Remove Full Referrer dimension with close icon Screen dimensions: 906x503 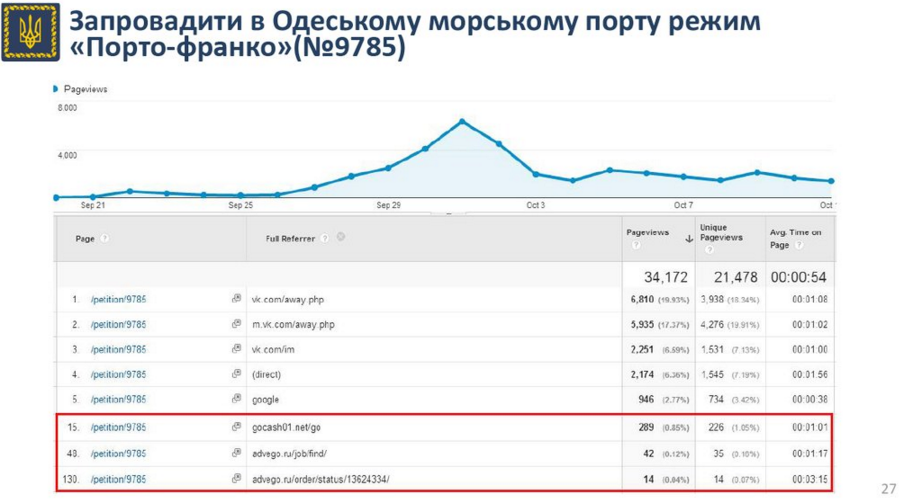[x=341, y=238]
